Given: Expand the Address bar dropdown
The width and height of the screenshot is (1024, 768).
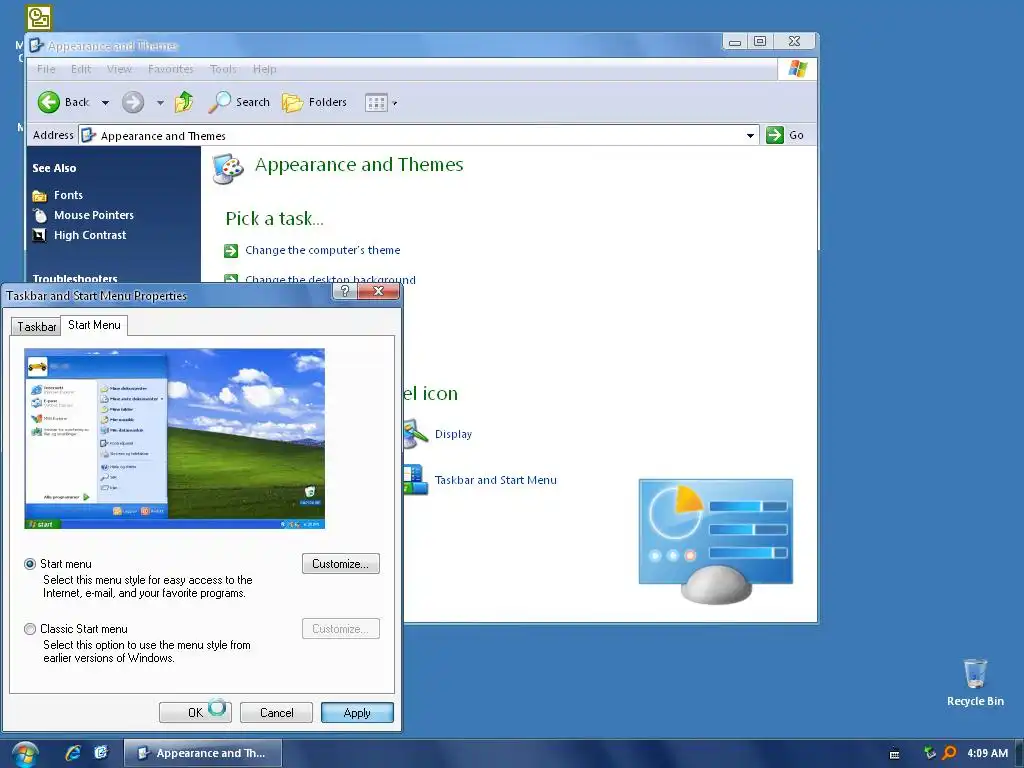Looking at the screenshot, I should pyautogui.click(x=750, y=136).
